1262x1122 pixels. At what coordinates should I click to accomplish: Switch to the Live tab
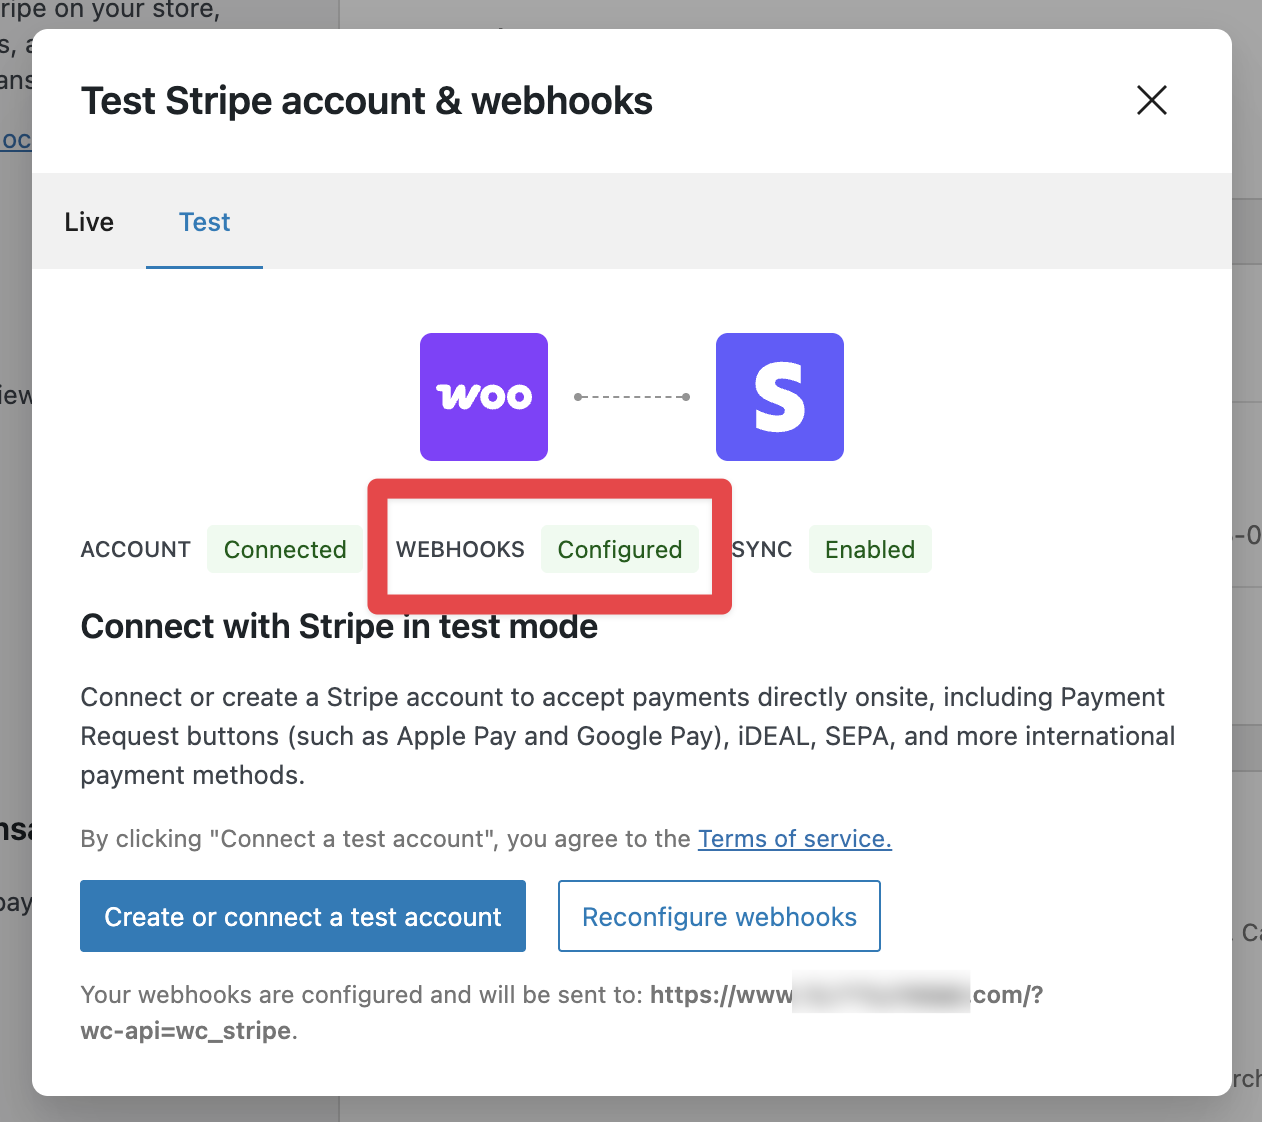88,221
